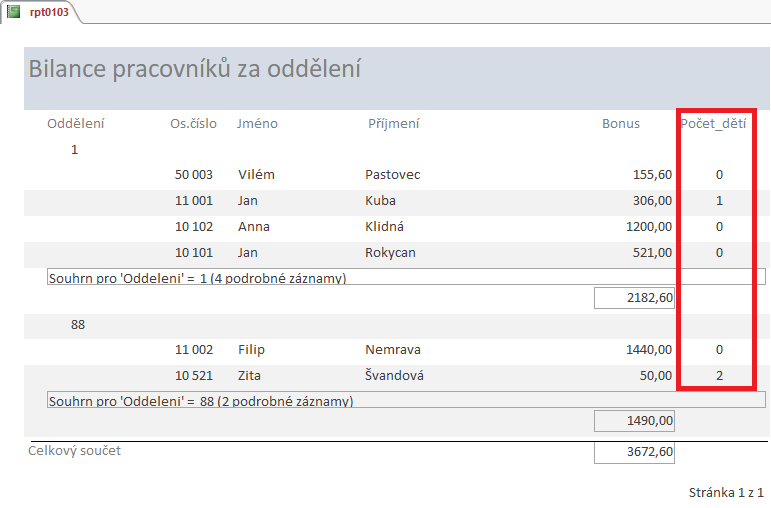Click the Os.číslo column header
The image size is (771, 508).
click(193, 123)
